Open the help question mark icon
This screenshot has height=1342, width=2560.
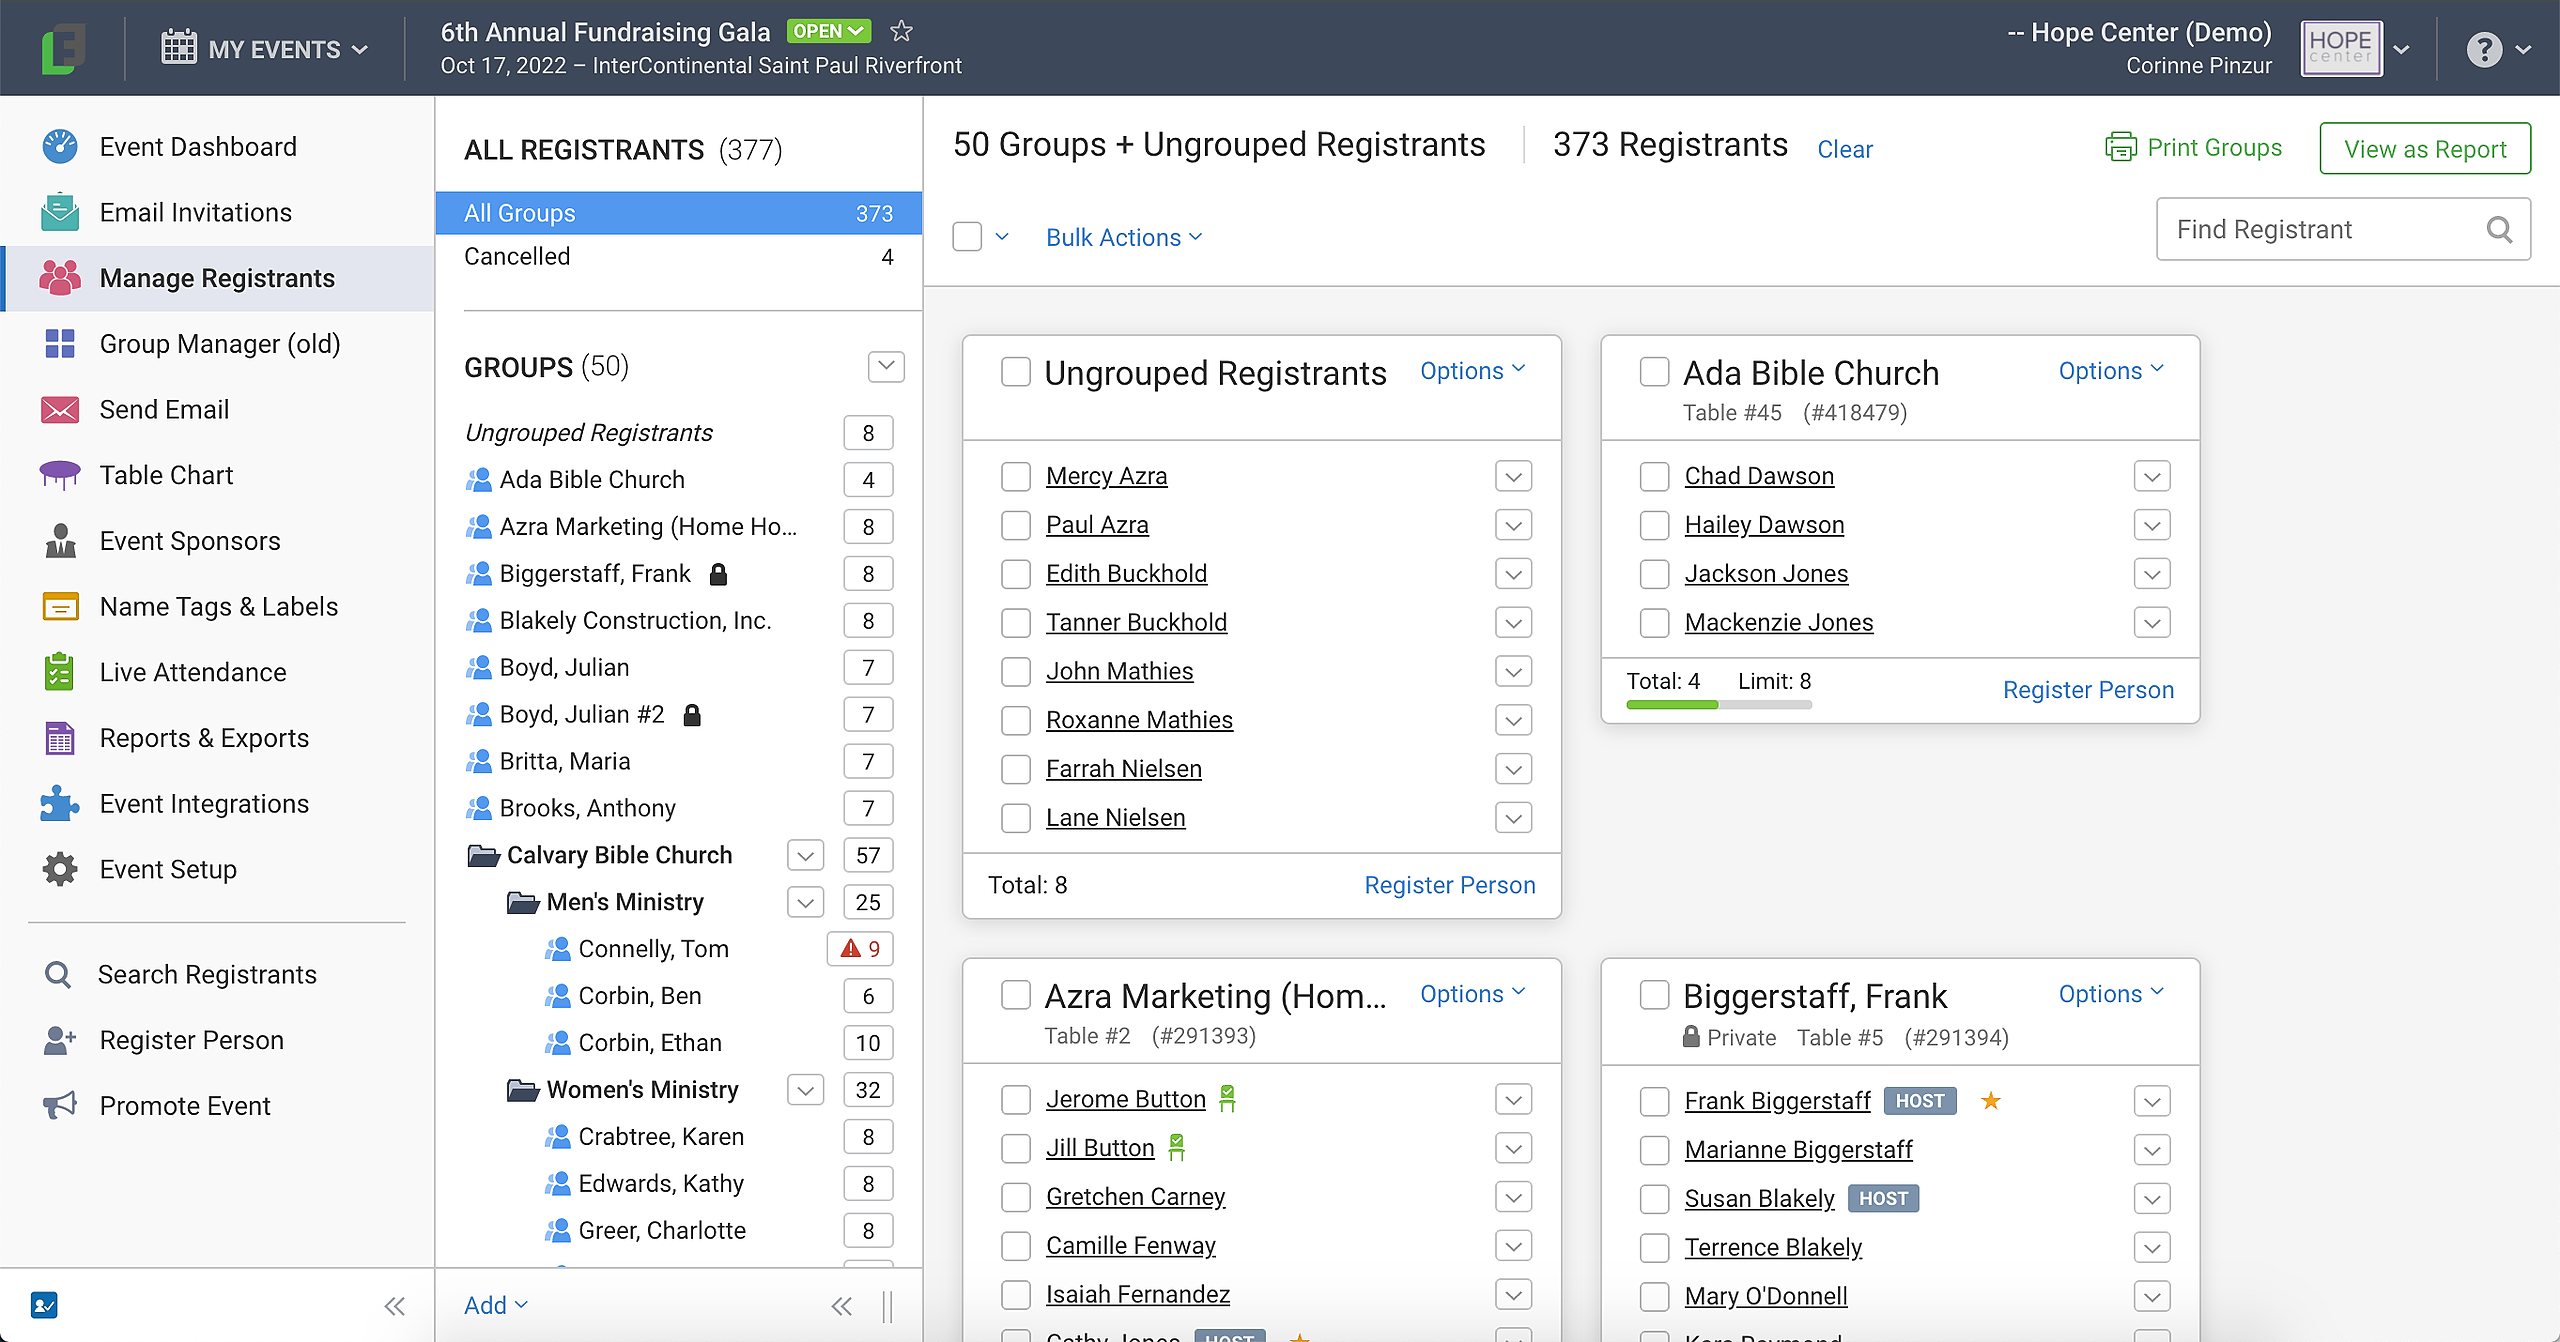[x=2484, y=49]
